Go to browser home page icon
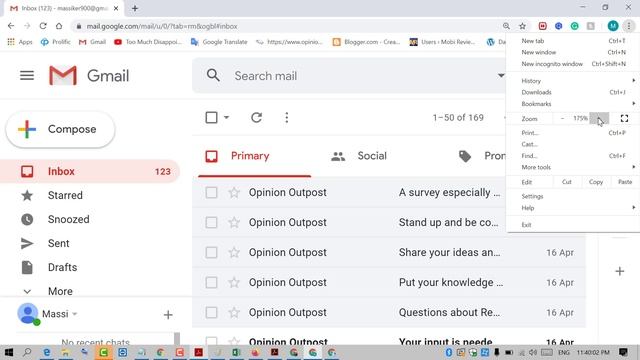This screenshot has height=360, width=640. pos(59,26)
